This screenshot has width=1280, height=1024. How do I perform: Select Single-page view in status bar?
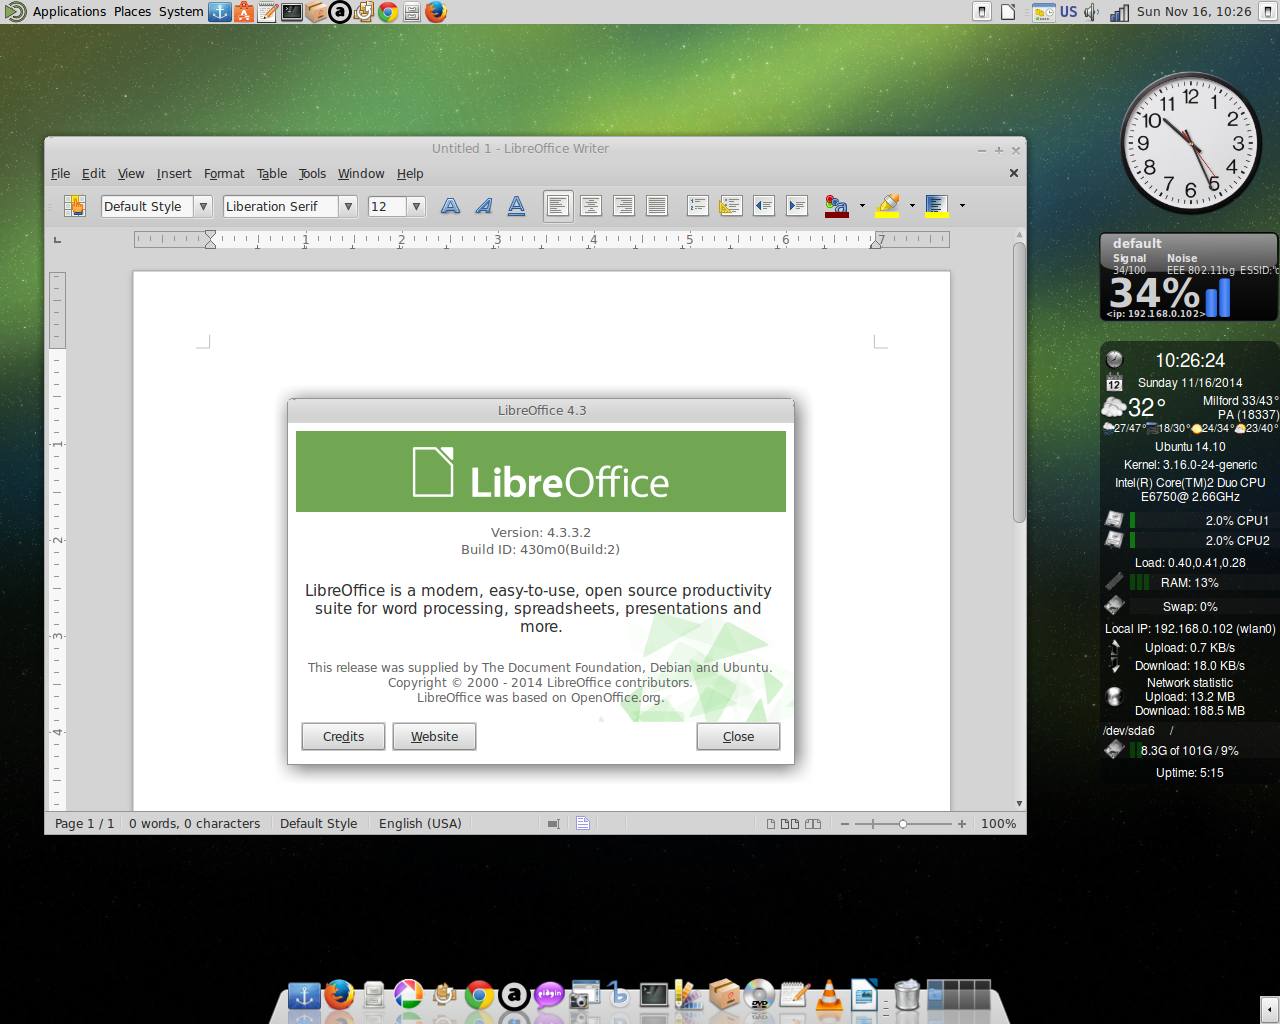pos(771,824)
